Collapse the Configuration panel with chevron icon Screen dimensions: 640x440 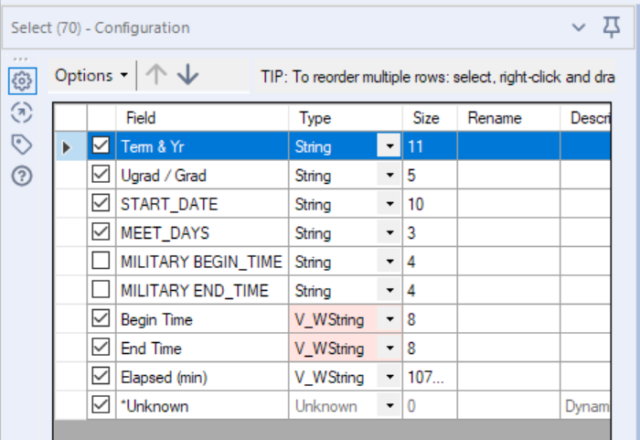click(x=578, y=27)
